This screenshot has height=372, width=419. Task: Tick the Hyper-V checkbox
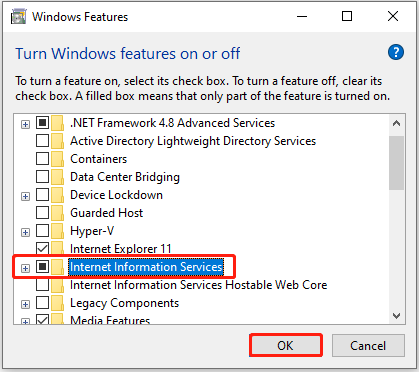click(42, 231)
